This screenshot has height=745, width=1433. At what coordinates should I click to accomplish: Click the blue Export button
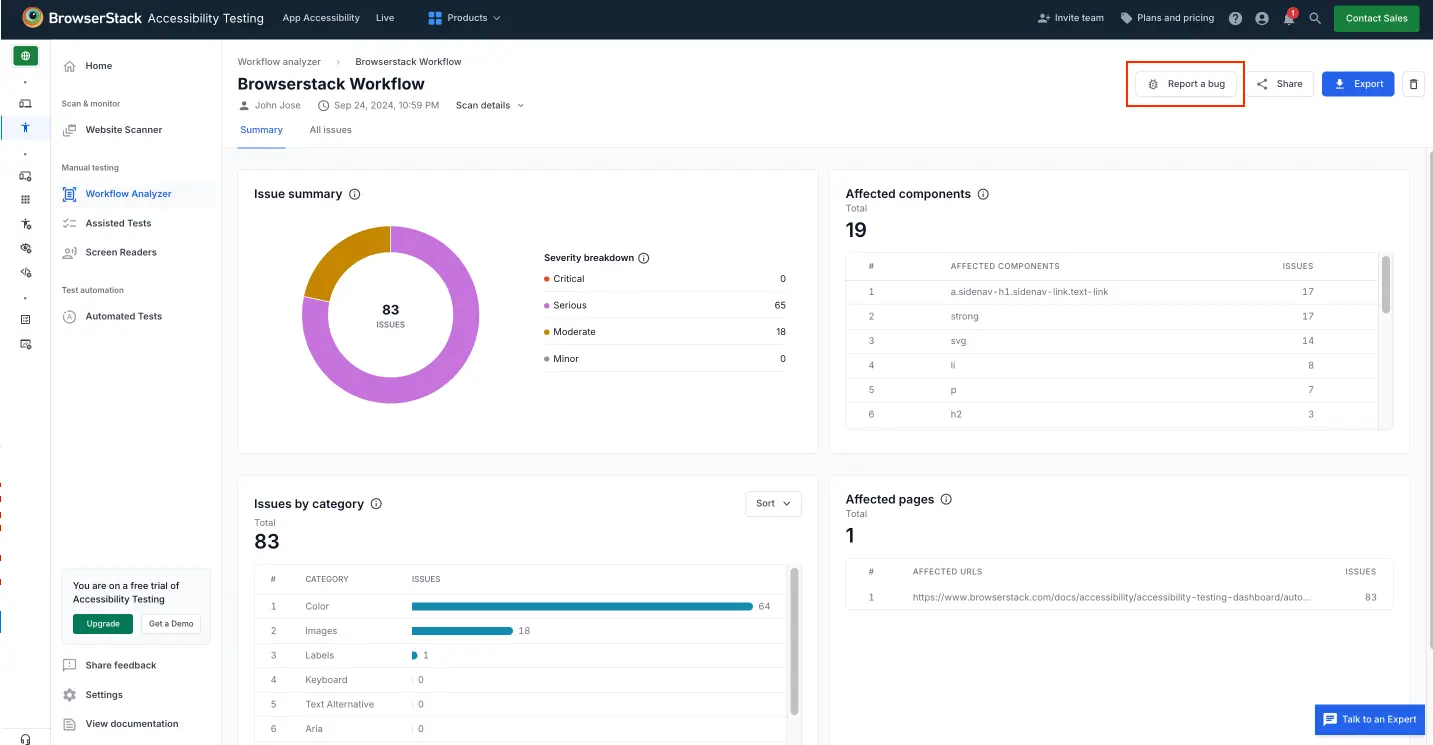[1357, 84]
